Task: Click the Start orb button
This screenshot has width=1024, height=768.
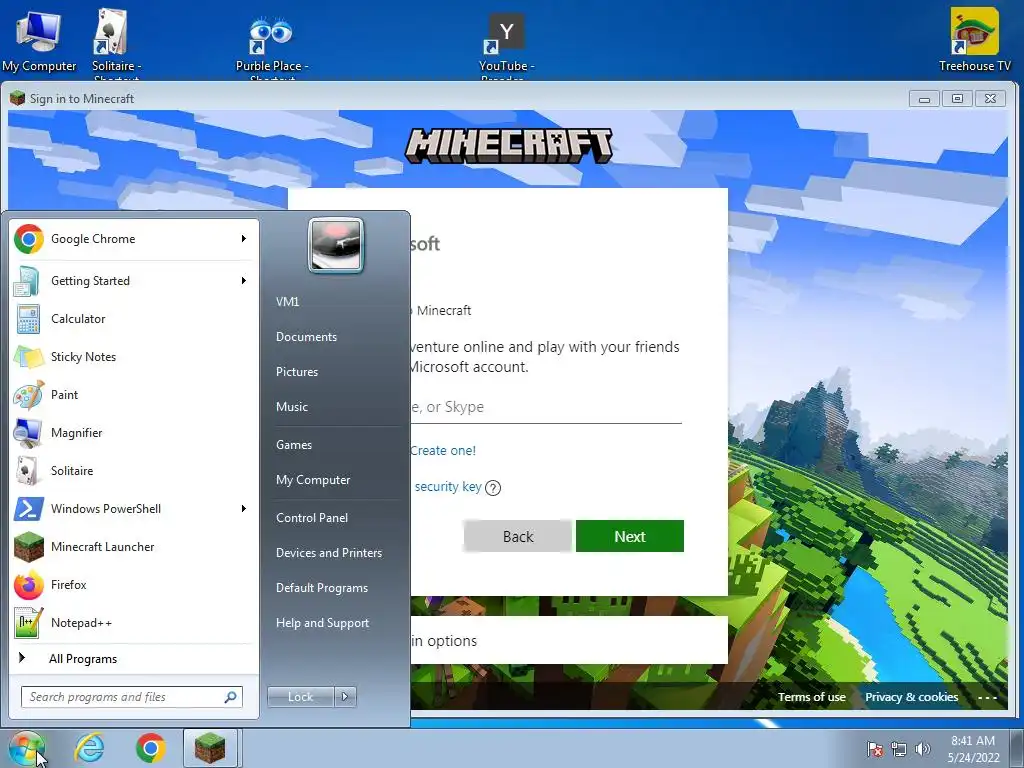Action: [27, 748]
